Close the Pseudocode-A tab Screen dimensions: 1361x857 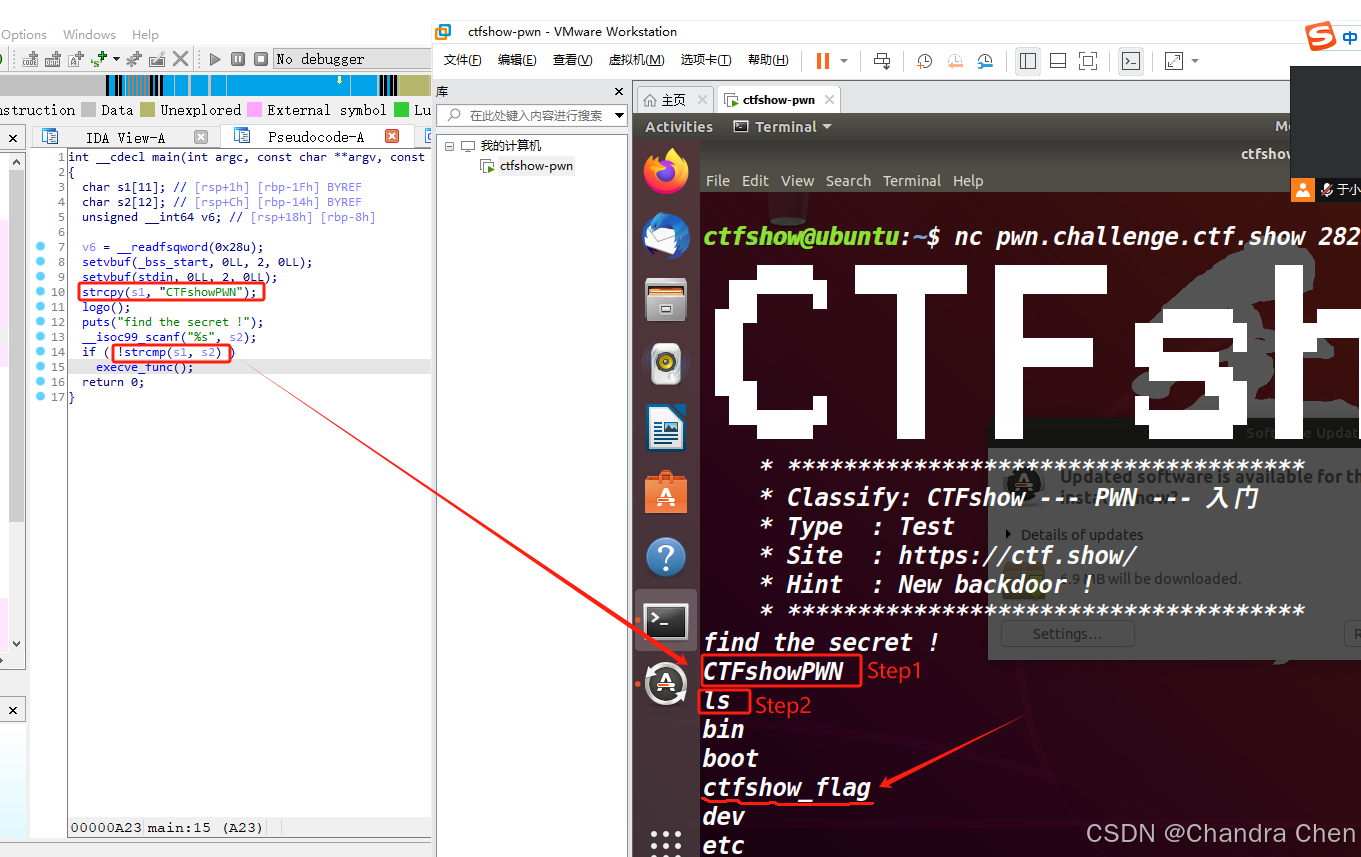(x=392, y=137)
